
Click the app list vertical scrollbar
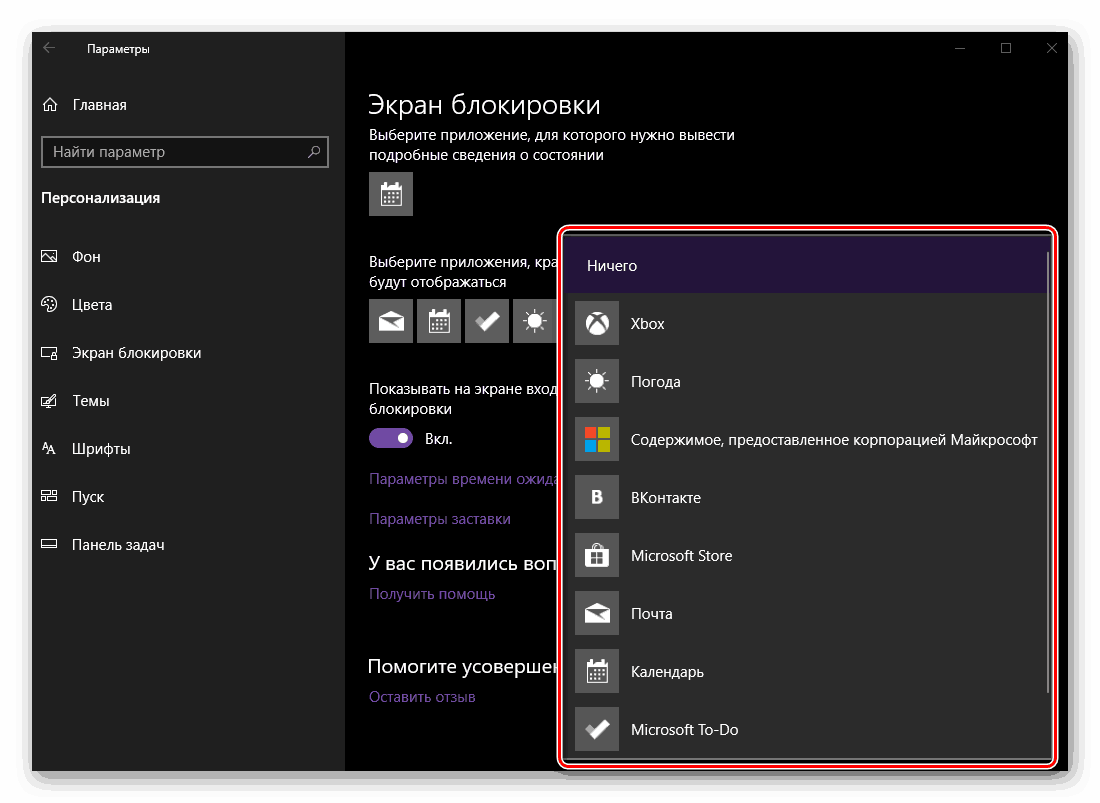(1048, 471)
